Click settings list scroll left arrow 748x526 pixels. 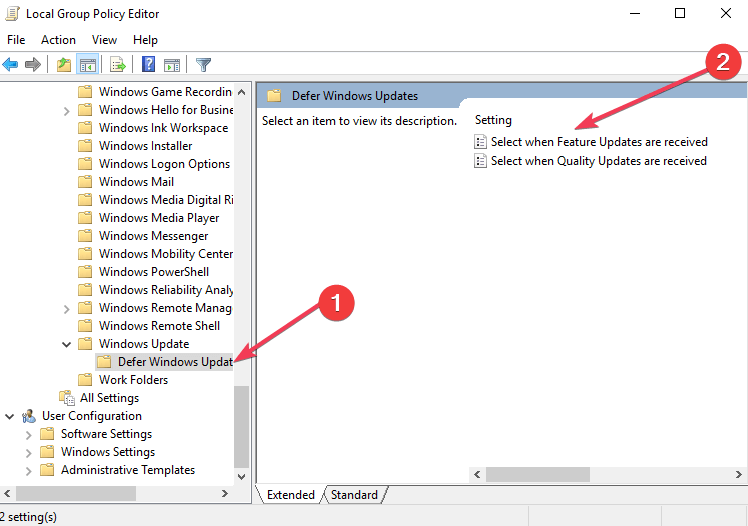[477, 474]
